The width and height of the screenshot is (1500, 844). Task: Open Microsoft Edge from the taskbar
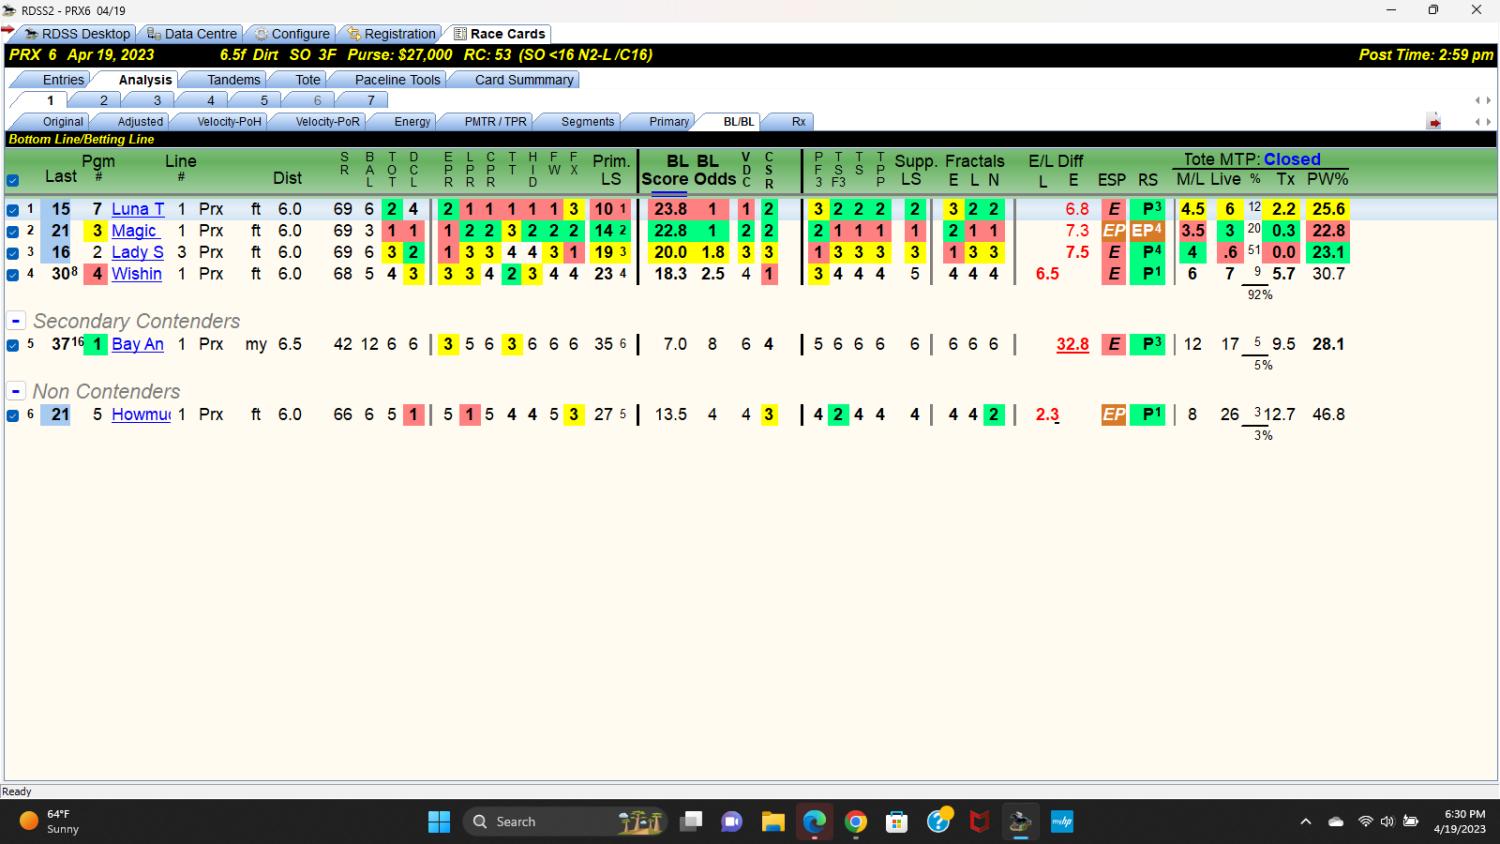click(814, 821)
